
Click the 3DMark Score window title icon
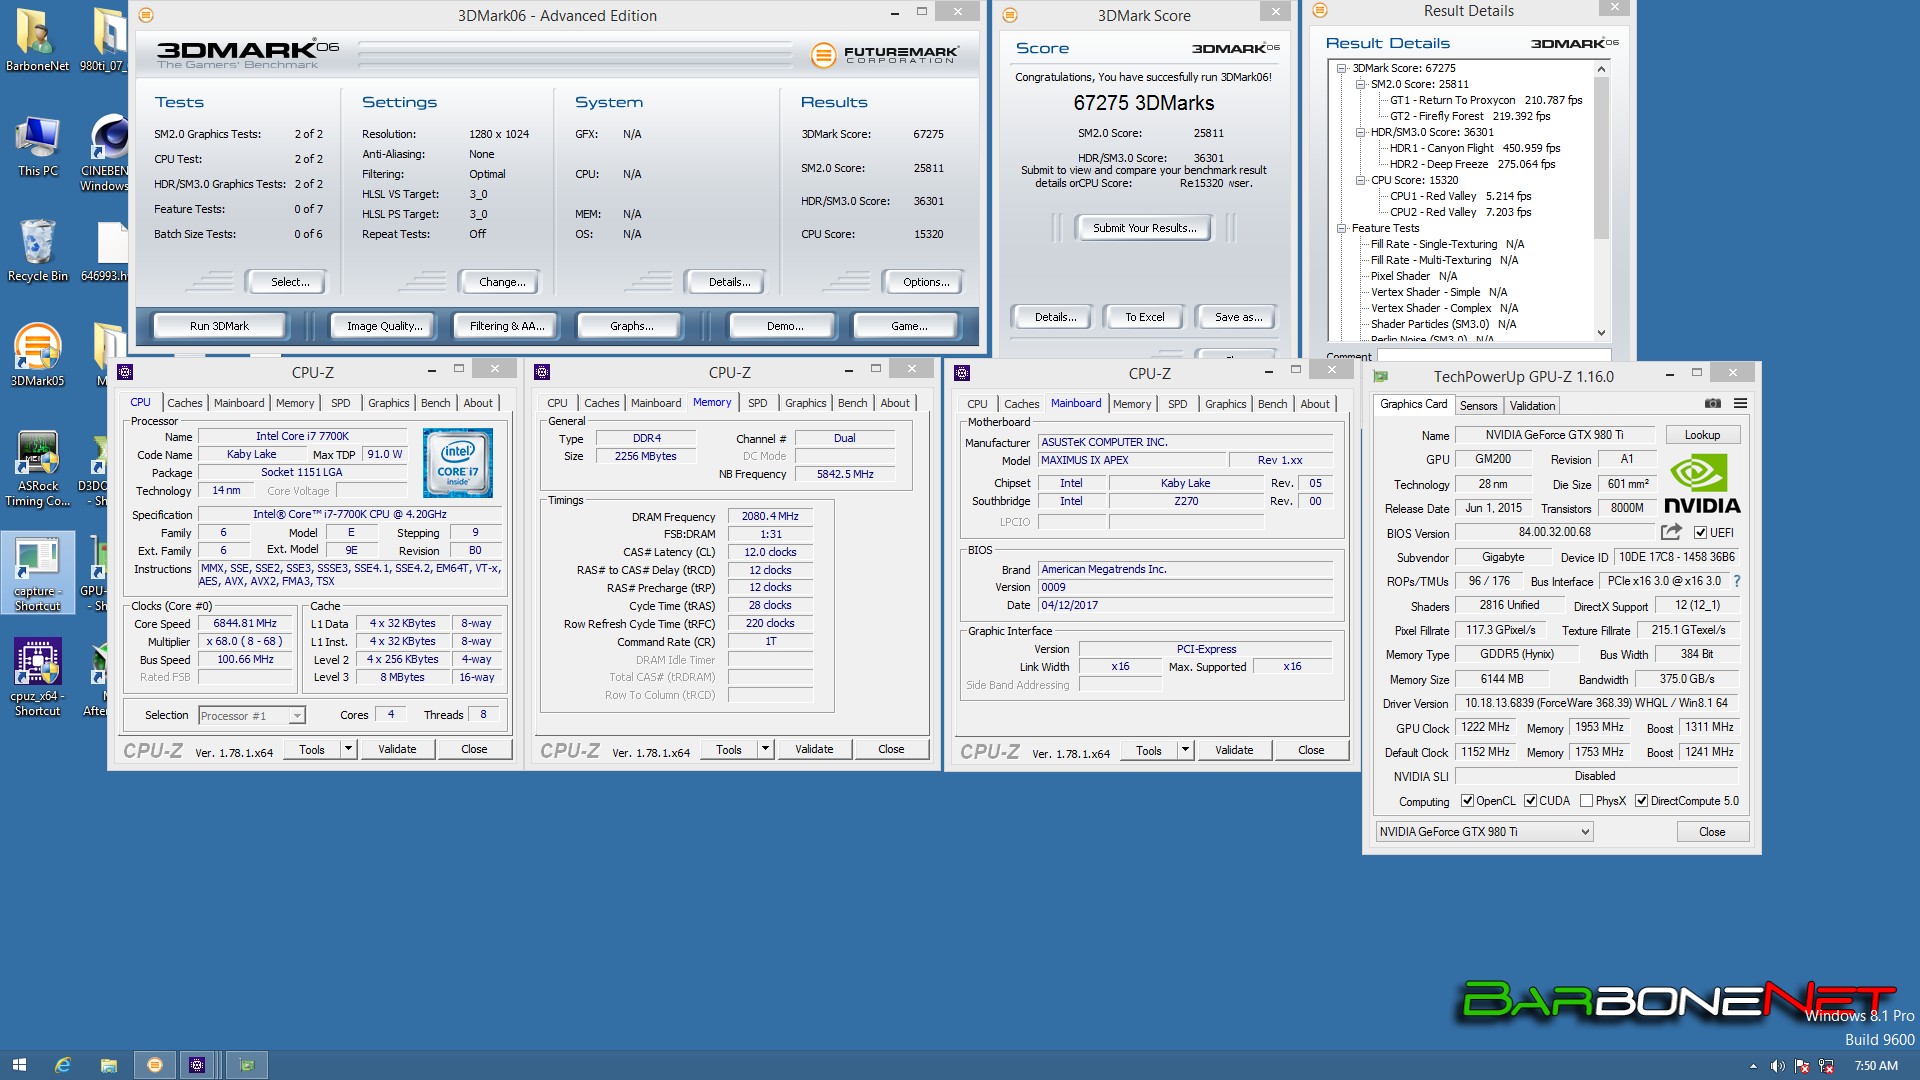click(x=1010, y=15)
